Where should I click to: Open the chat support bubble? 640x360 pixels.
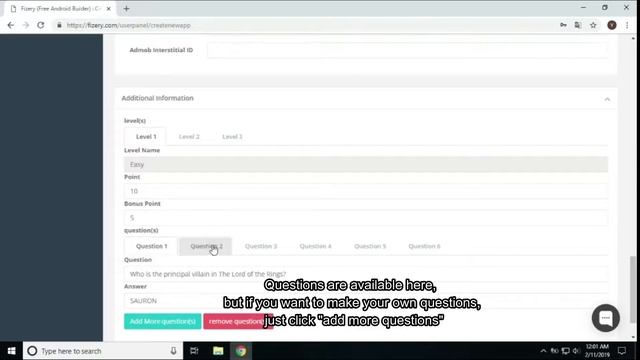[606, 318]
